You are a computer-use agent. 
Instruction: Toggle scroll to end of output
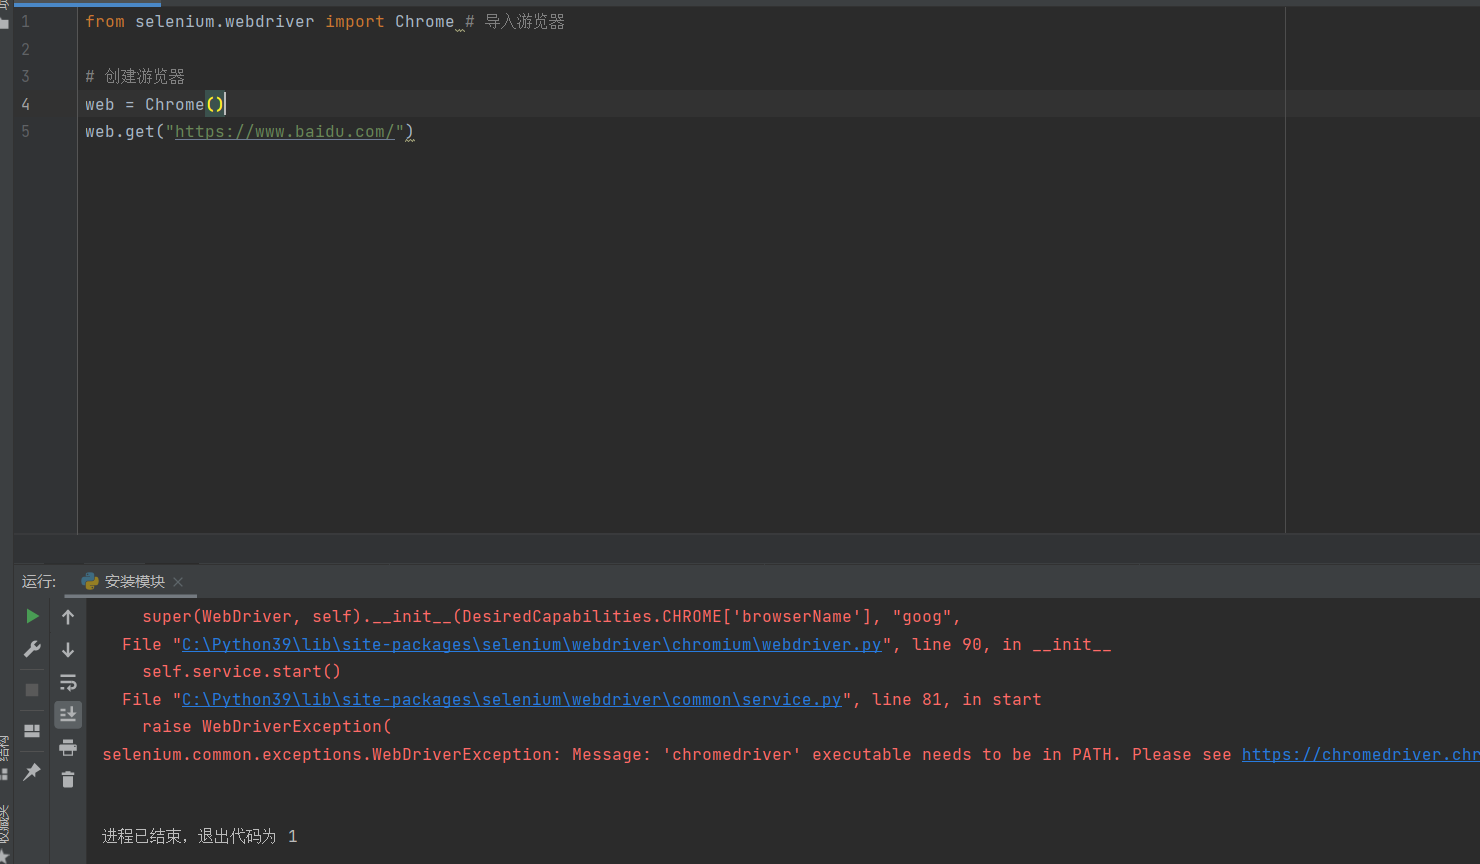[68, 714]
